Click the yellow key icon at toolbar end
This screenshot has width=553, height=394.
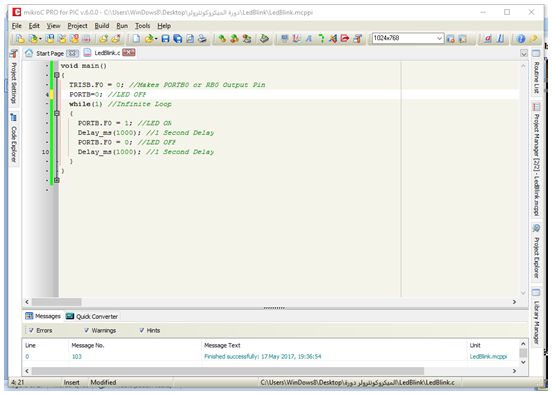[533, 38]
